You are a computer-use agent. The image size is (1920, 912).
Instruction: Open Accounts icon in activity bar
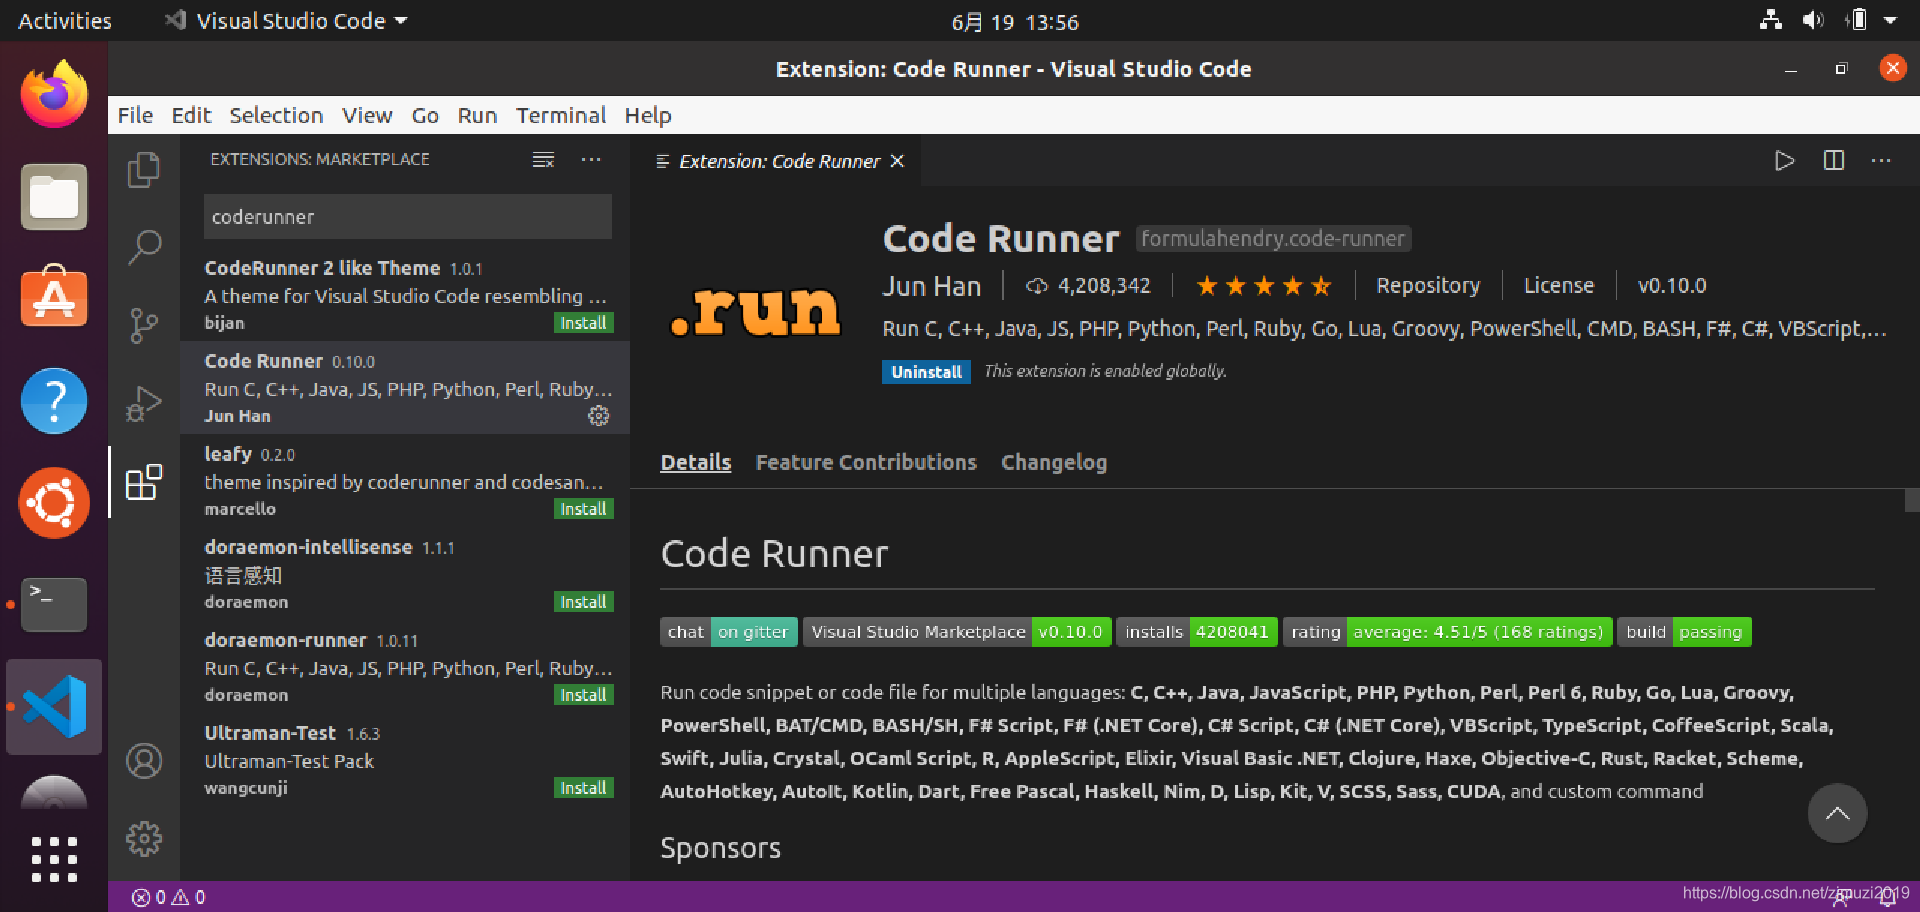(144, 761)
